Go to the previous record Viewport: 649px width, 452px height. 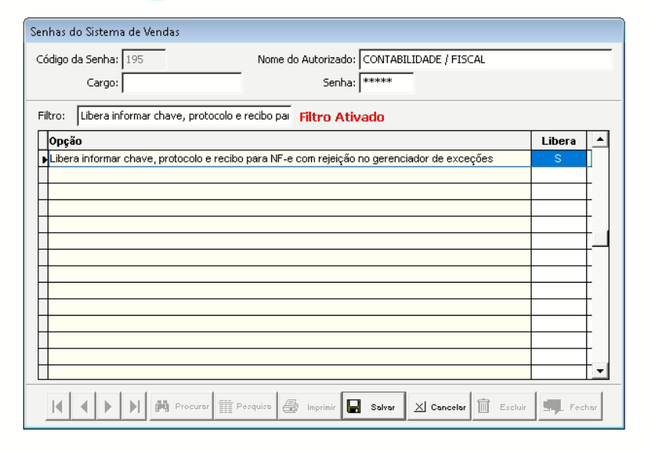coord(83,407)
